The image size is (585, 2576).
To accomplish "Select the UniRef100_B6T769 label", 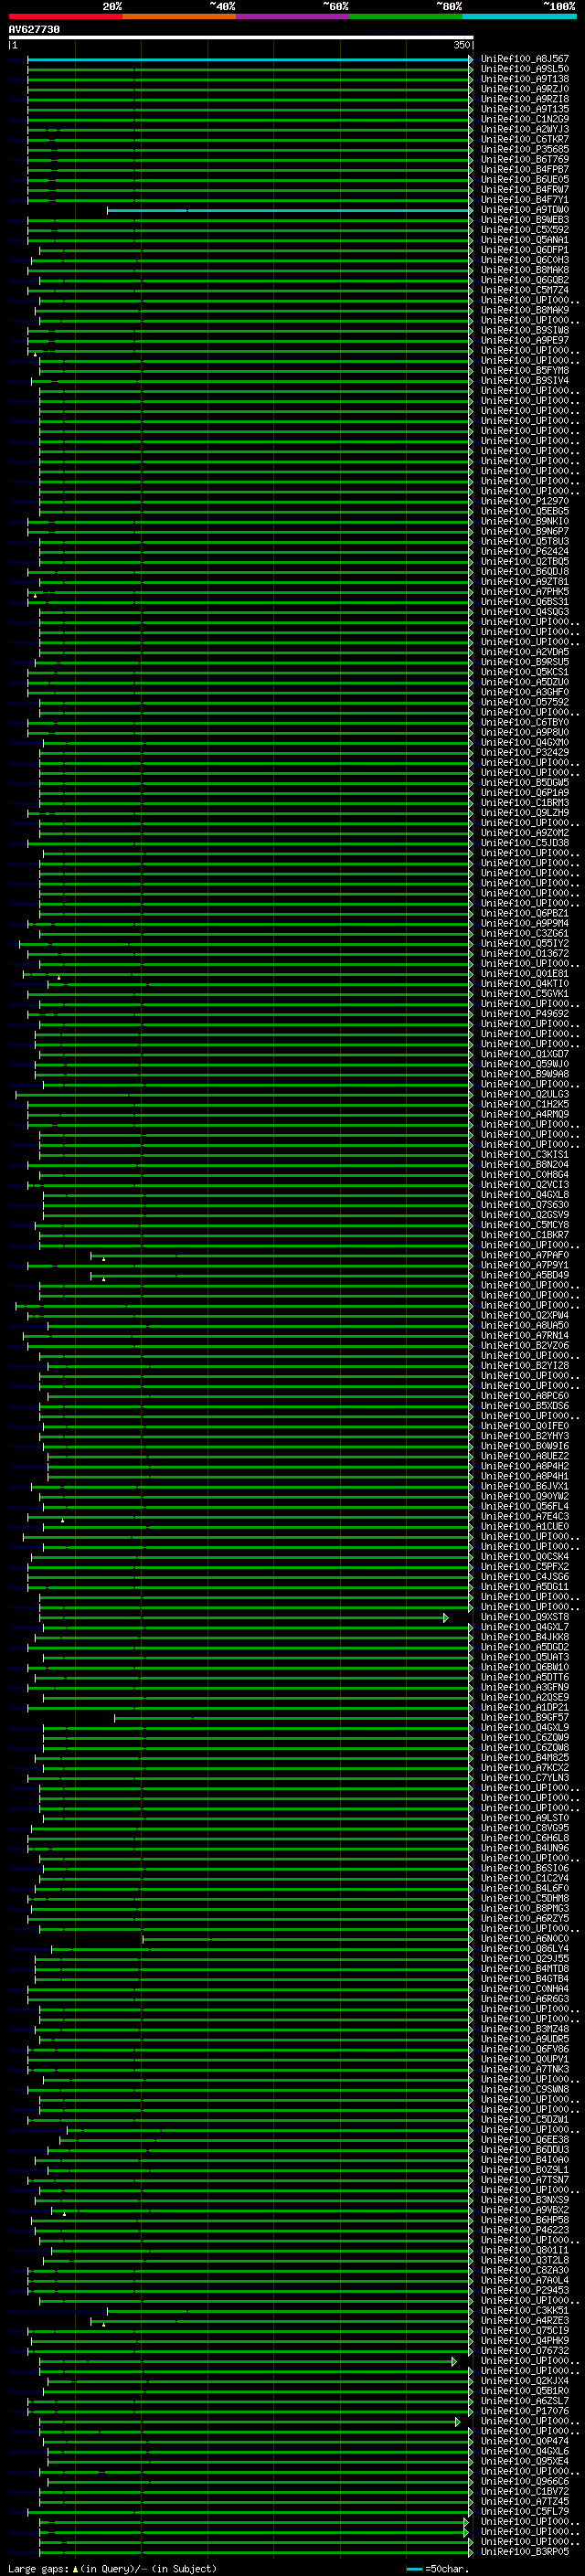I will pyautogui.click(x=525, y=159).
